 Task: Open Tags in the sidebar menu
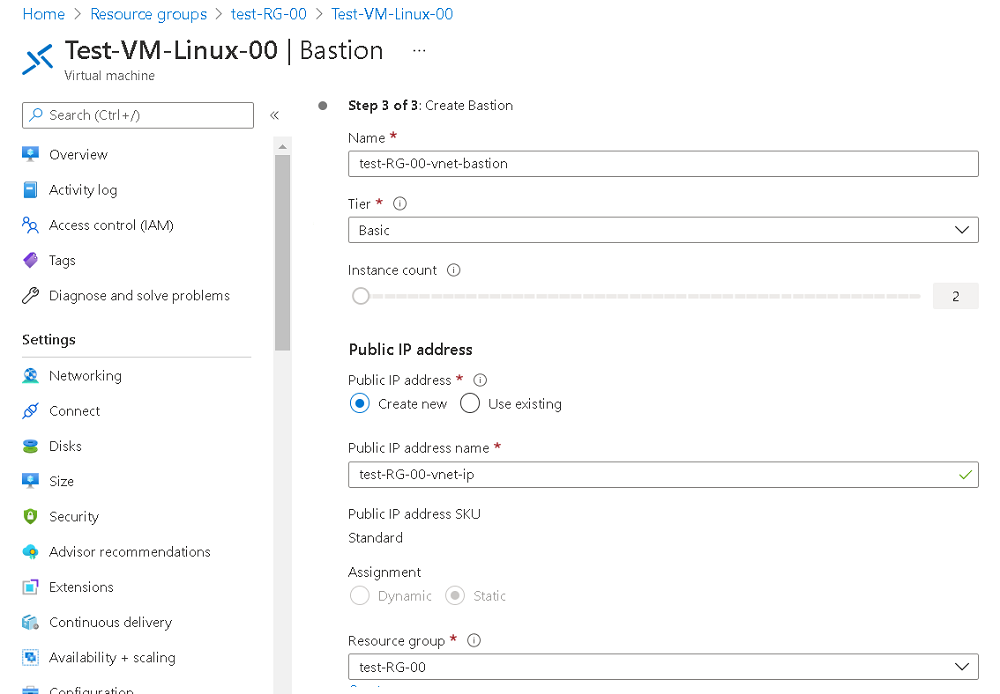62,260
